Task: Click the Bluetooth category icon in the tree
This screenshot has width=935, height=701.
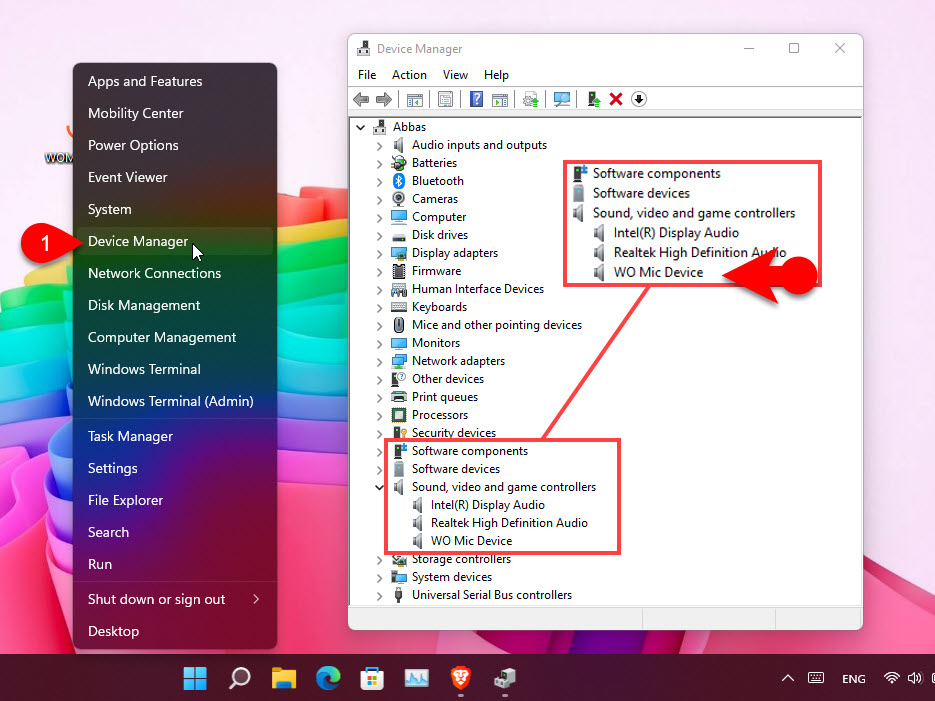Action: [x=399, y=181]
